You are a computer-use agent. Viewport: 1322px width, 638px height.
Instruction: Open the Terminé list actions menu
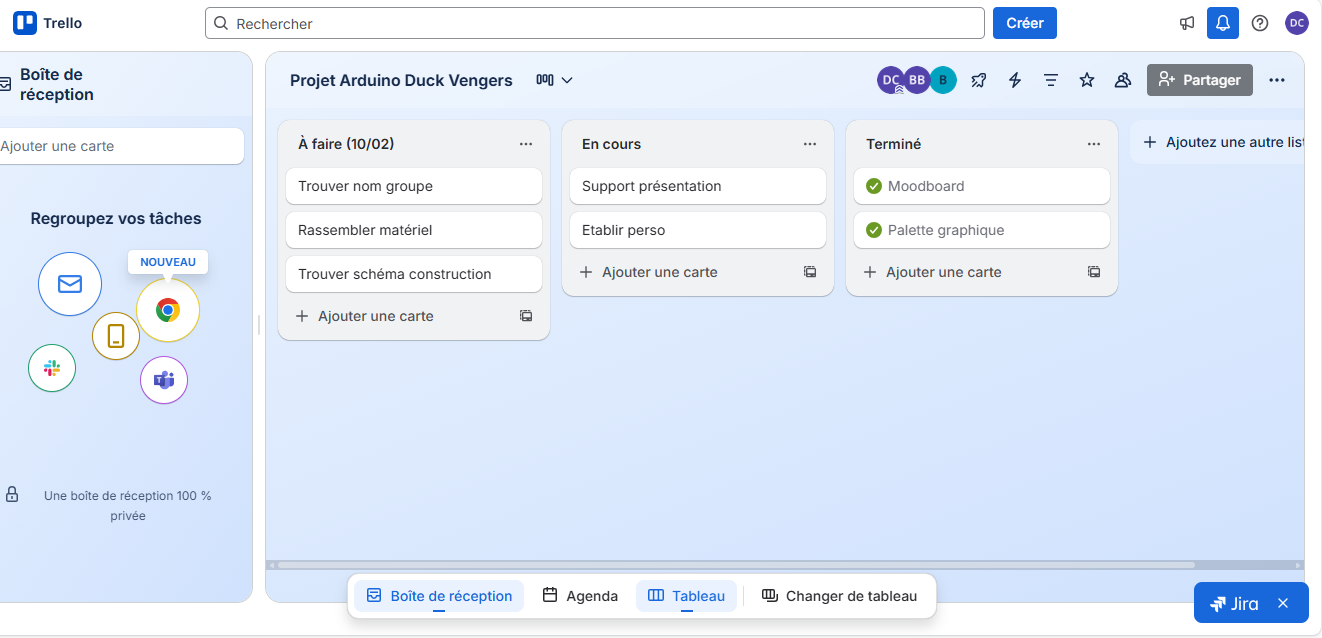(x=1094, y=144)
